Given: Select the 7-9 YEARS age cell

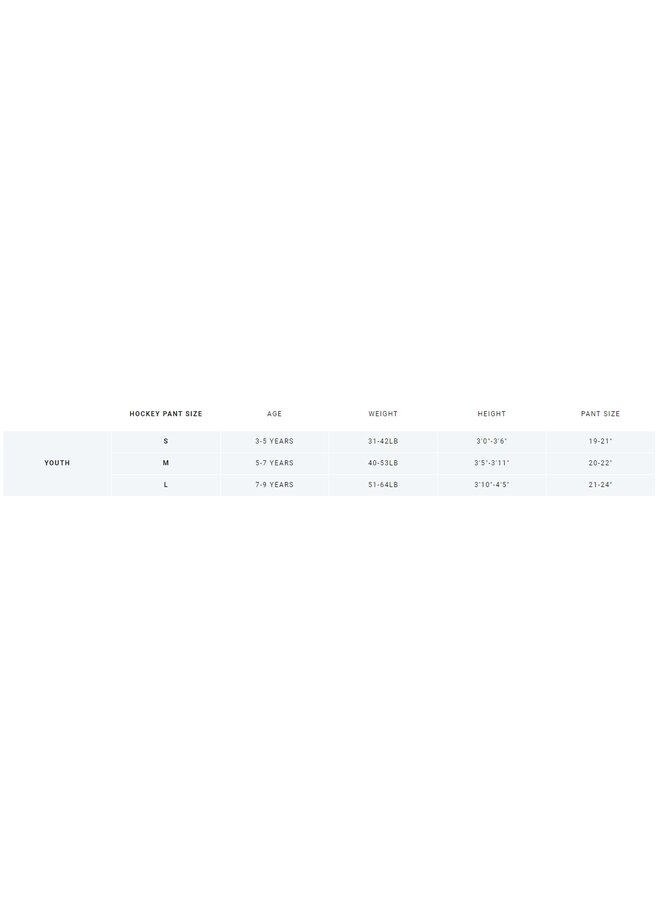Looking at the screenshot, I should (x=274, y=485).
